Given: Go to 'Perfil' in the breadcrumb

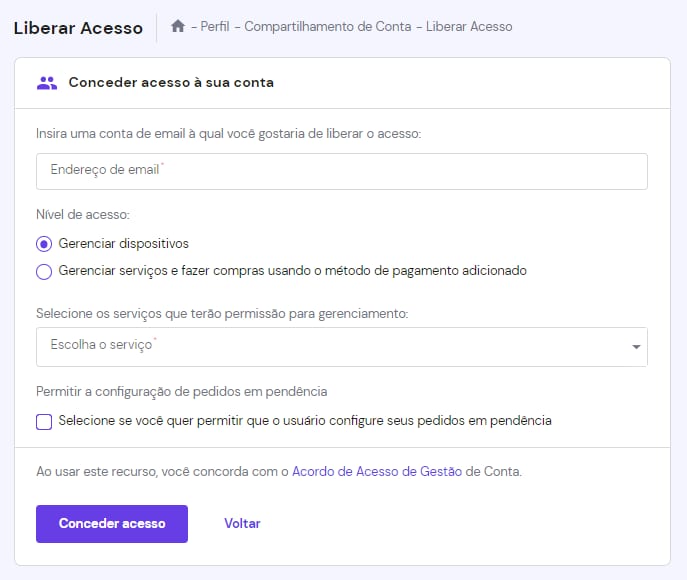Looking at the screenshot, I should 216,27.
